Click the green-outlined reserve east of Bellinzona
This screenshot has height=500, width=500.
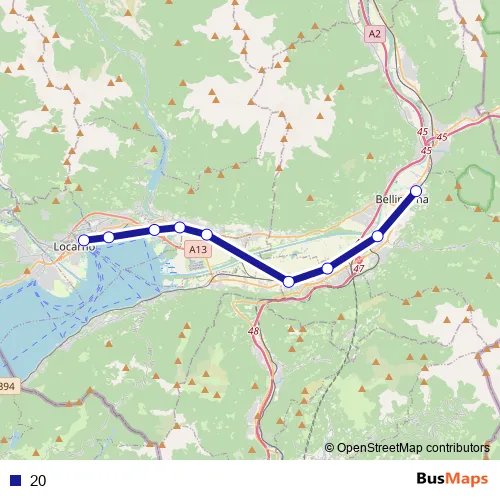pyautogui.click(x=475, y=186)
